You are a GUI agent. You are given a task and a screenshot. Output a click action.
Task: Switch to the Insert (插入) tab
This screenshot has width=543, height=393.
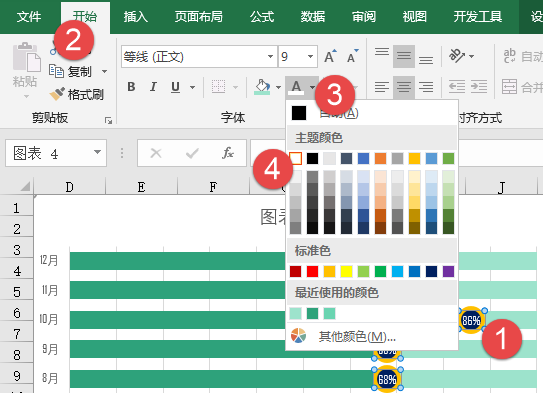coord(136,17)
